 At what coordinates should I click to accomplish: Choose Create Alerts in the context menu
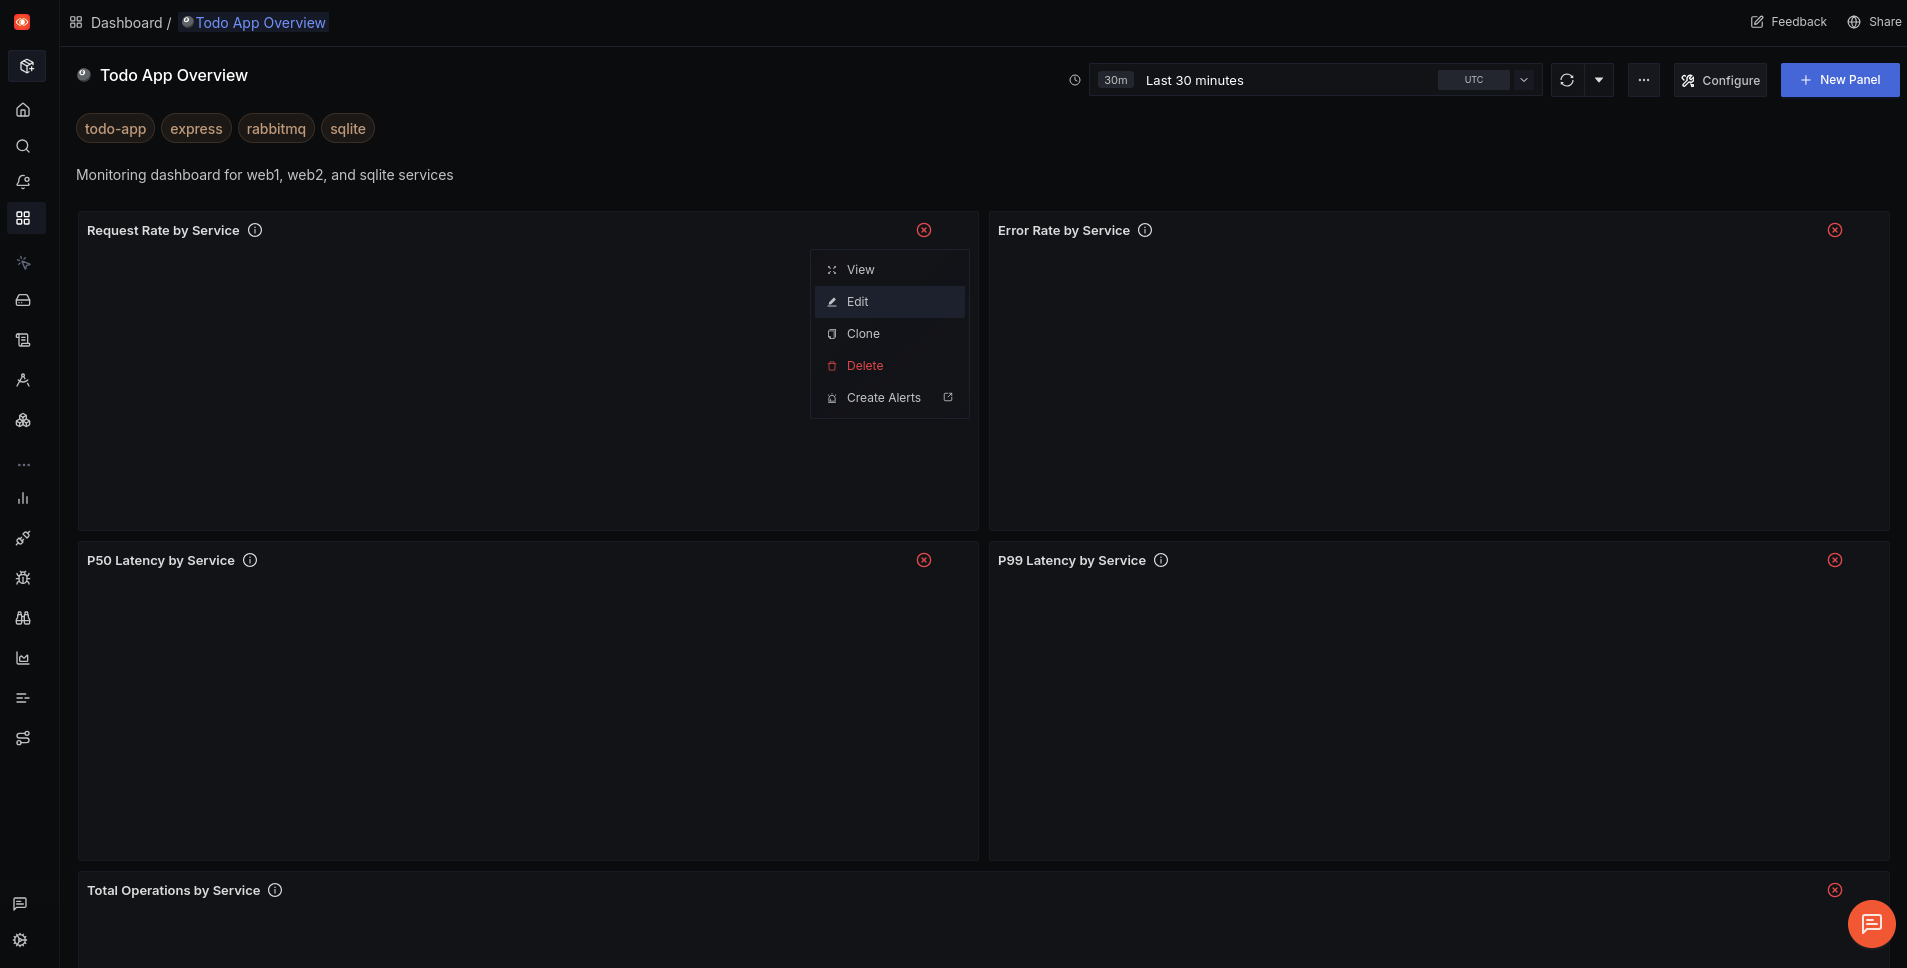[x=884, y=397]
